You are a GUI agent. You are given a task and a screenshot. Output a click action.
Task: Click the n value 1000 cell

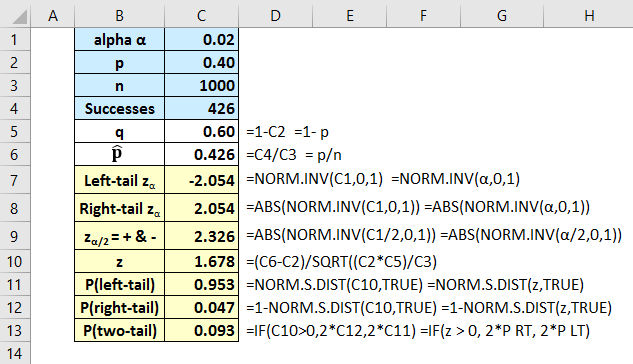tap(201, 86)
